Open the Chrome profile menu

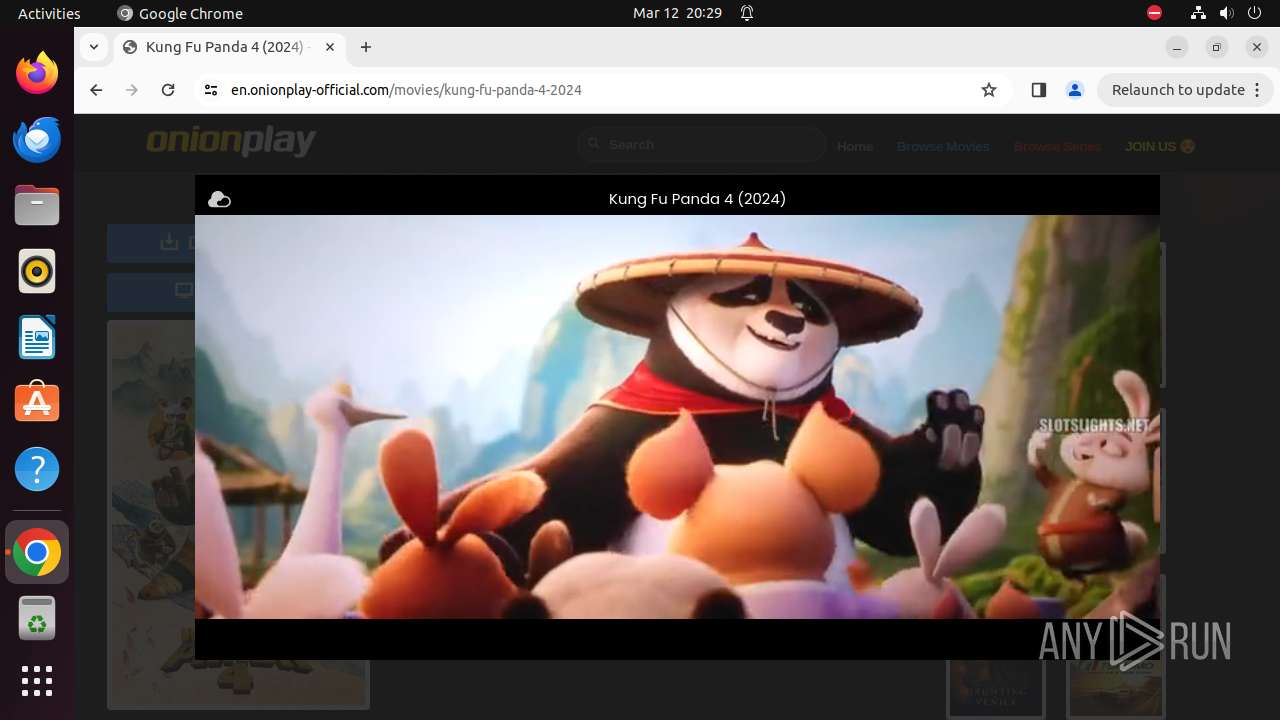tap(1075, 90)
